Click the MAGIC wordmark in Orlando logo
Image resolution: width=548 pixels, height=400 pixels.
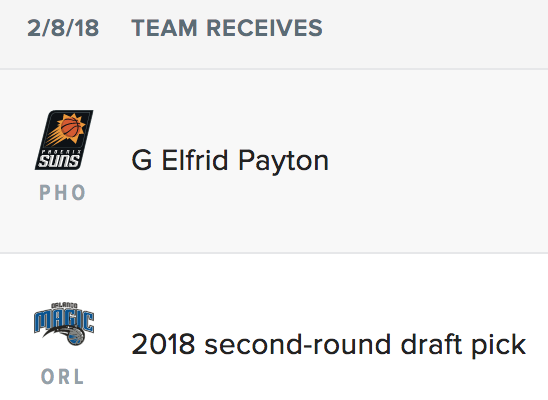pyautogui.click(x=64, y=321)
